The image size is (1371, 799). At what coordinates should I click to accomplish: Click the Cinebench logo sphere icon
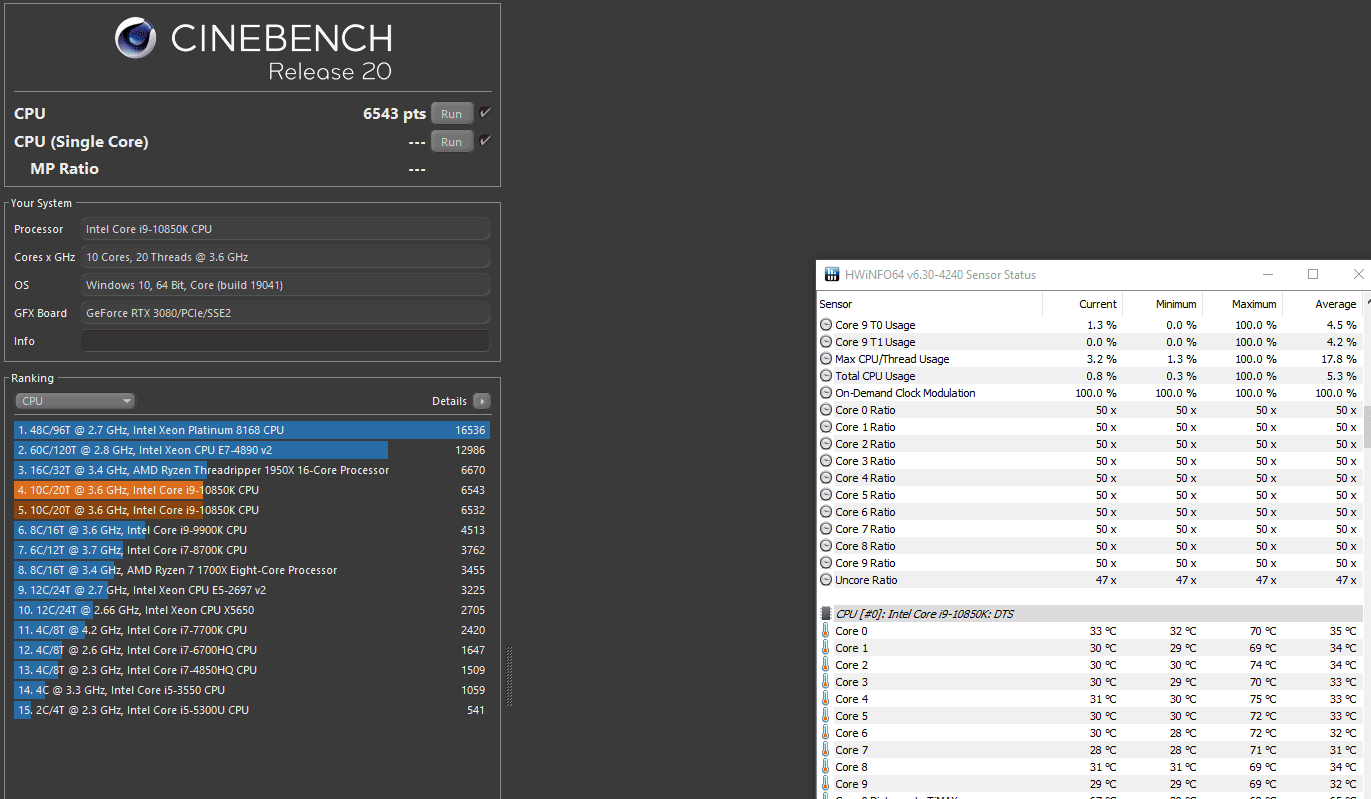point(135,39)
